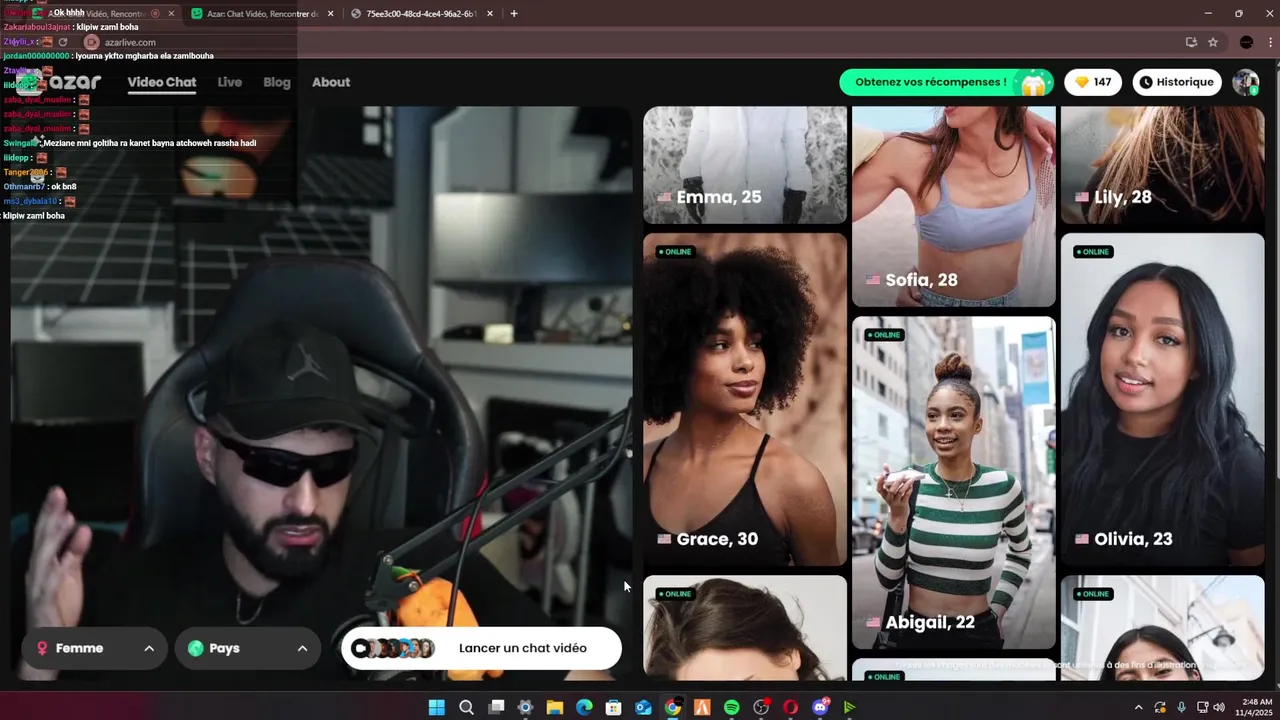Viewport: 1280px width, 720px height.
Task: Switch to the Live tab
Action: pyautogui.click(x=230, y=82)
